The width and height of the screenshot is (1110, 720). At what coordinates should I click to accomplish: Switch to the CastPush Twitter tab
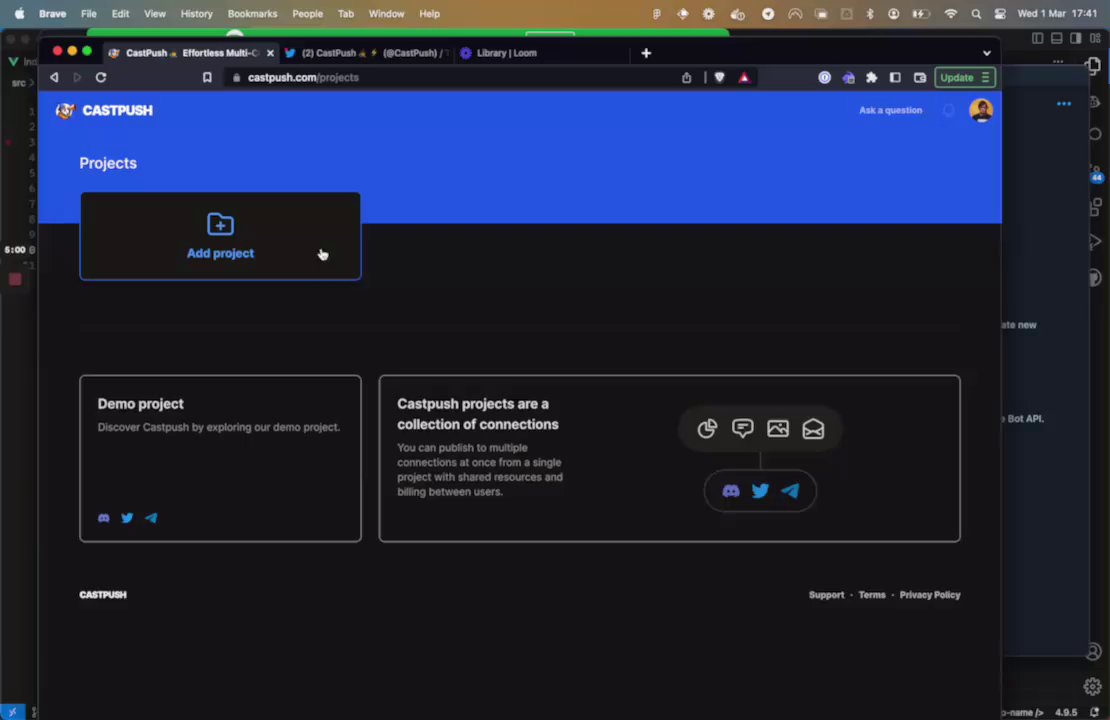367,53
